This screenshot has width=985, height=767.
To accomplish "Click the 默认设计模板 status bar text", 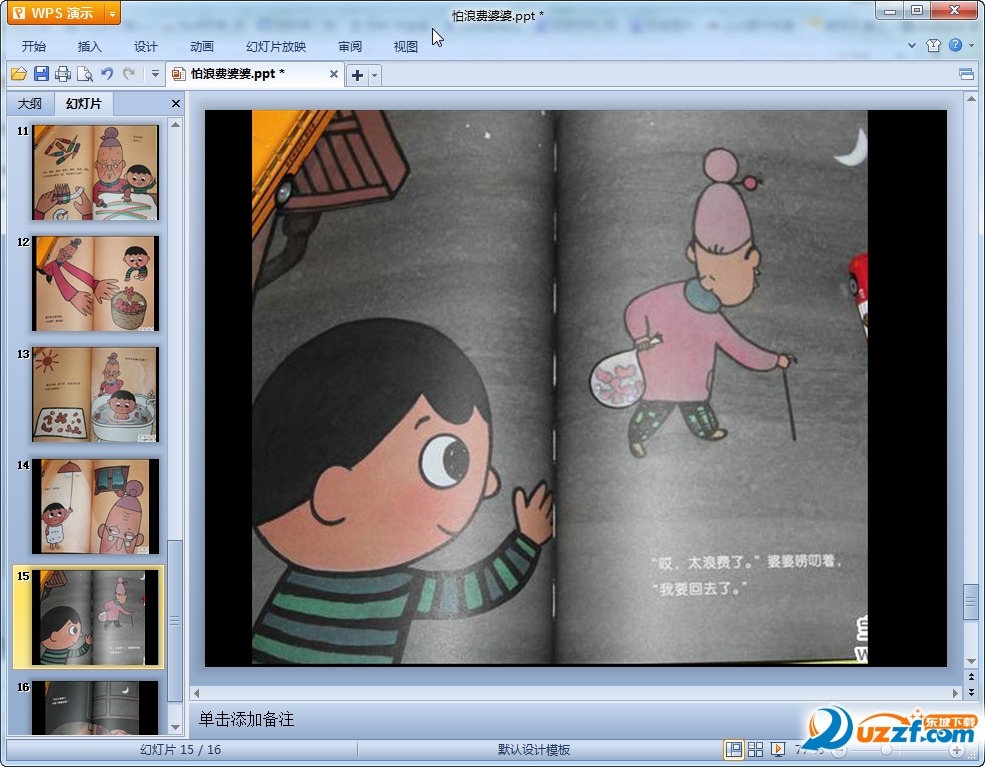I will click(x=534, y=750).
